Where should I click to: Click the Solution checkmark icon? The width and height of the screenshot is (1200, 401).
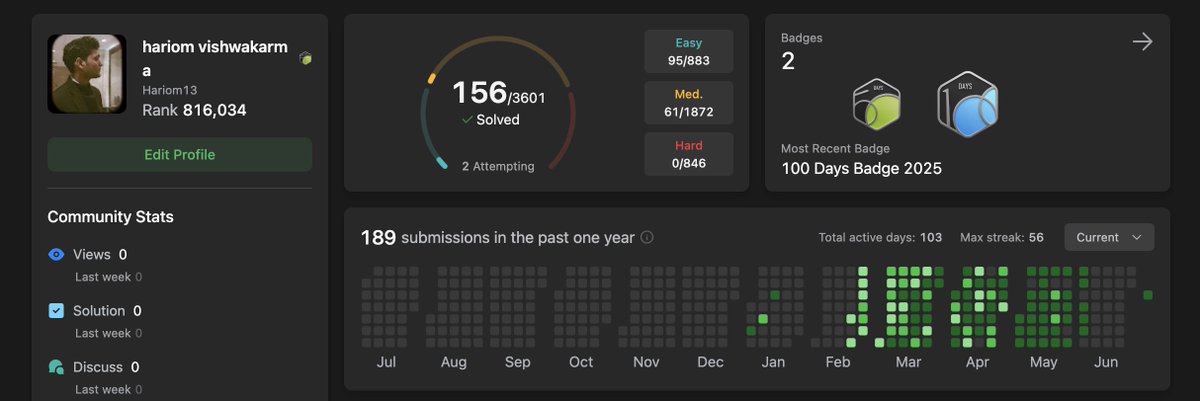click(x=56, y=311)
